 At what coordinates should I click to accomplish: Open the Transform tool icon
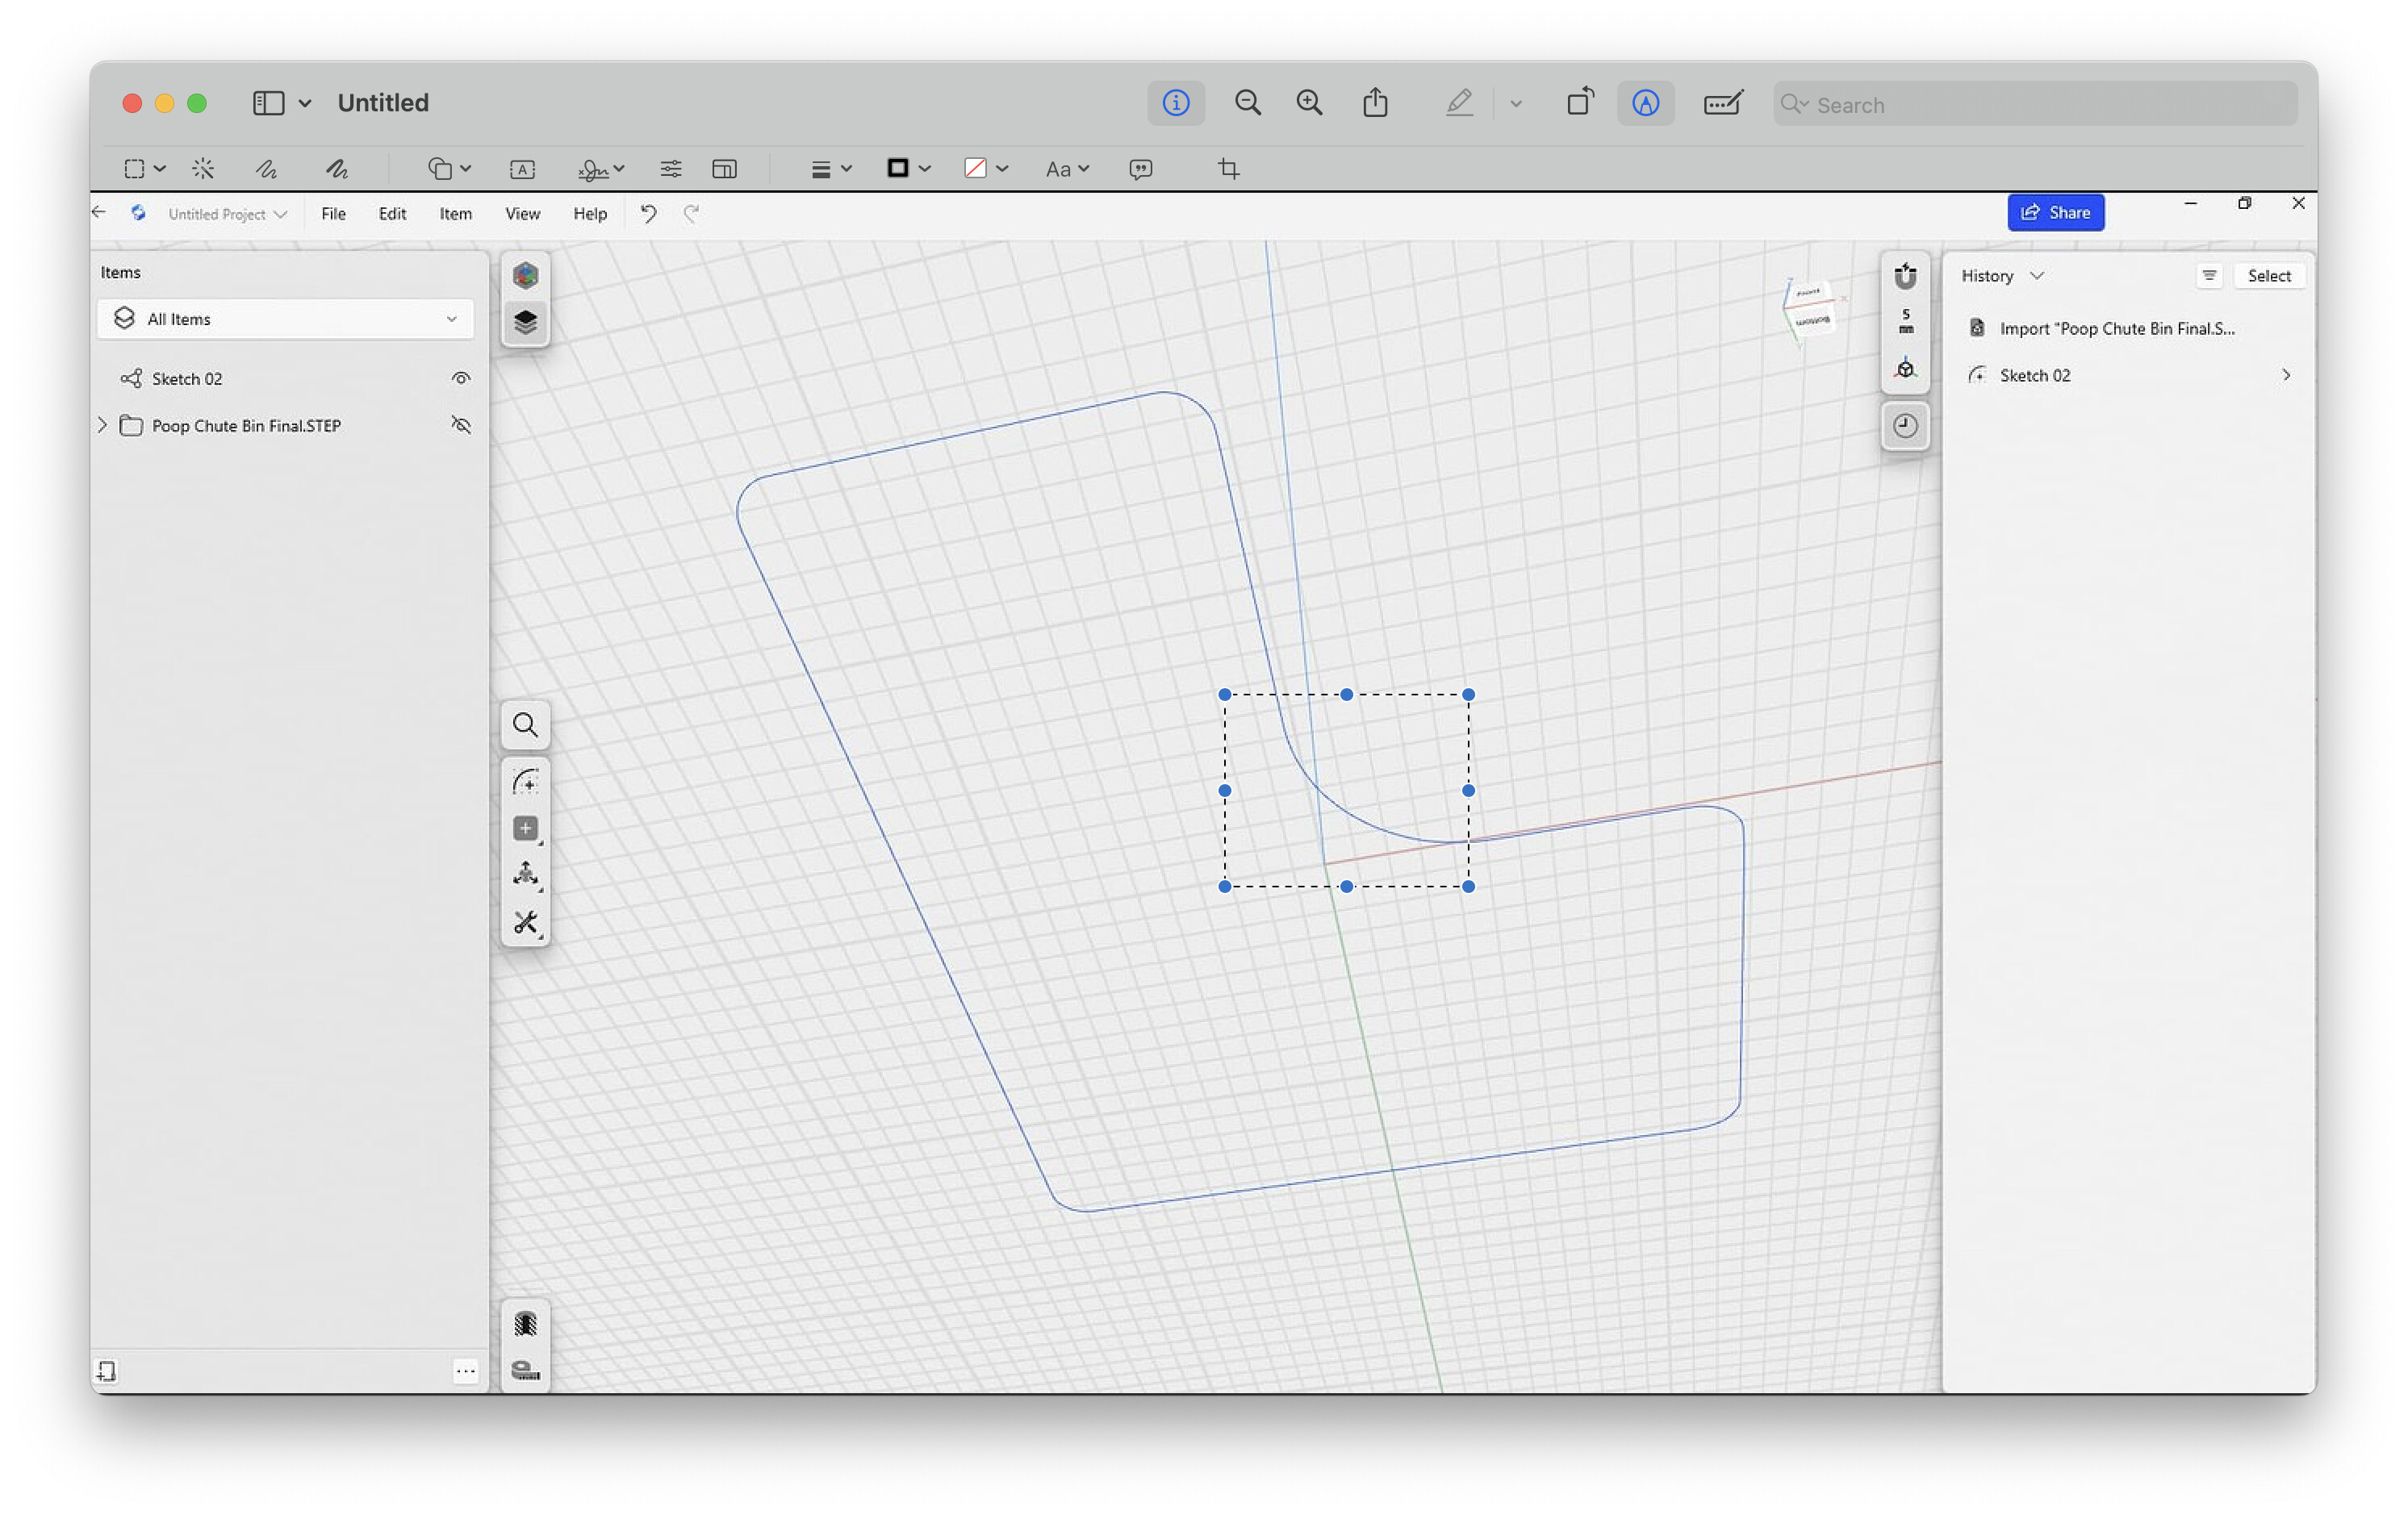coord(525,875)
